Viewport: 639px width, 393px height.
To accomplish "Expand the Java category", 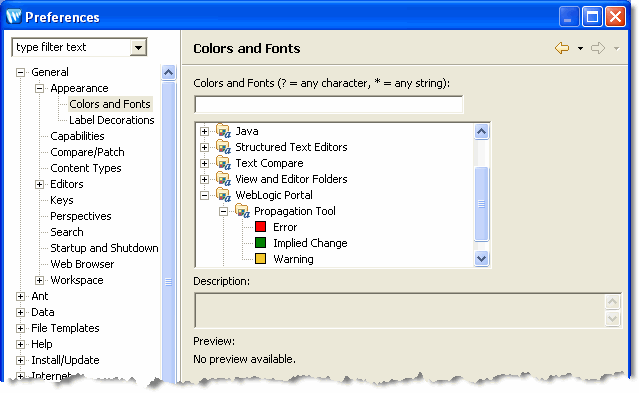I will tap(205, 131).
